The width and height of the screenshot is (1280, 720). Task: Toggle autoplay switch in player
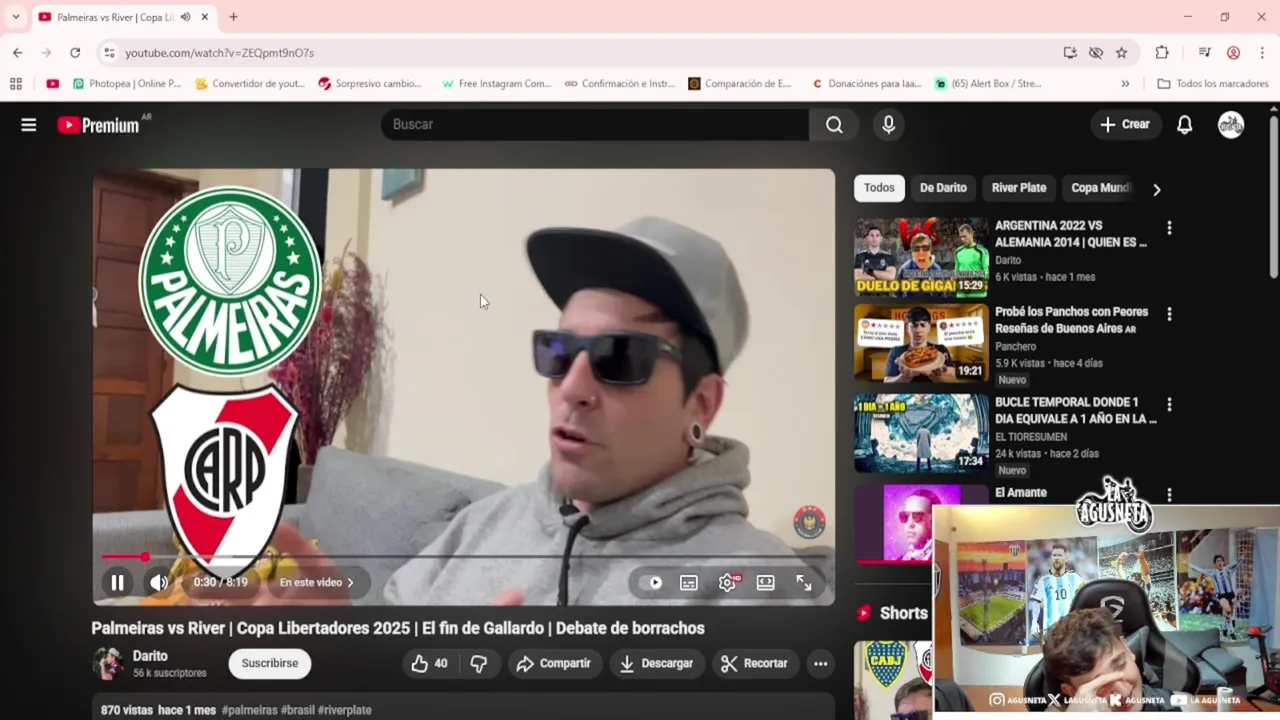click(651, 583)
